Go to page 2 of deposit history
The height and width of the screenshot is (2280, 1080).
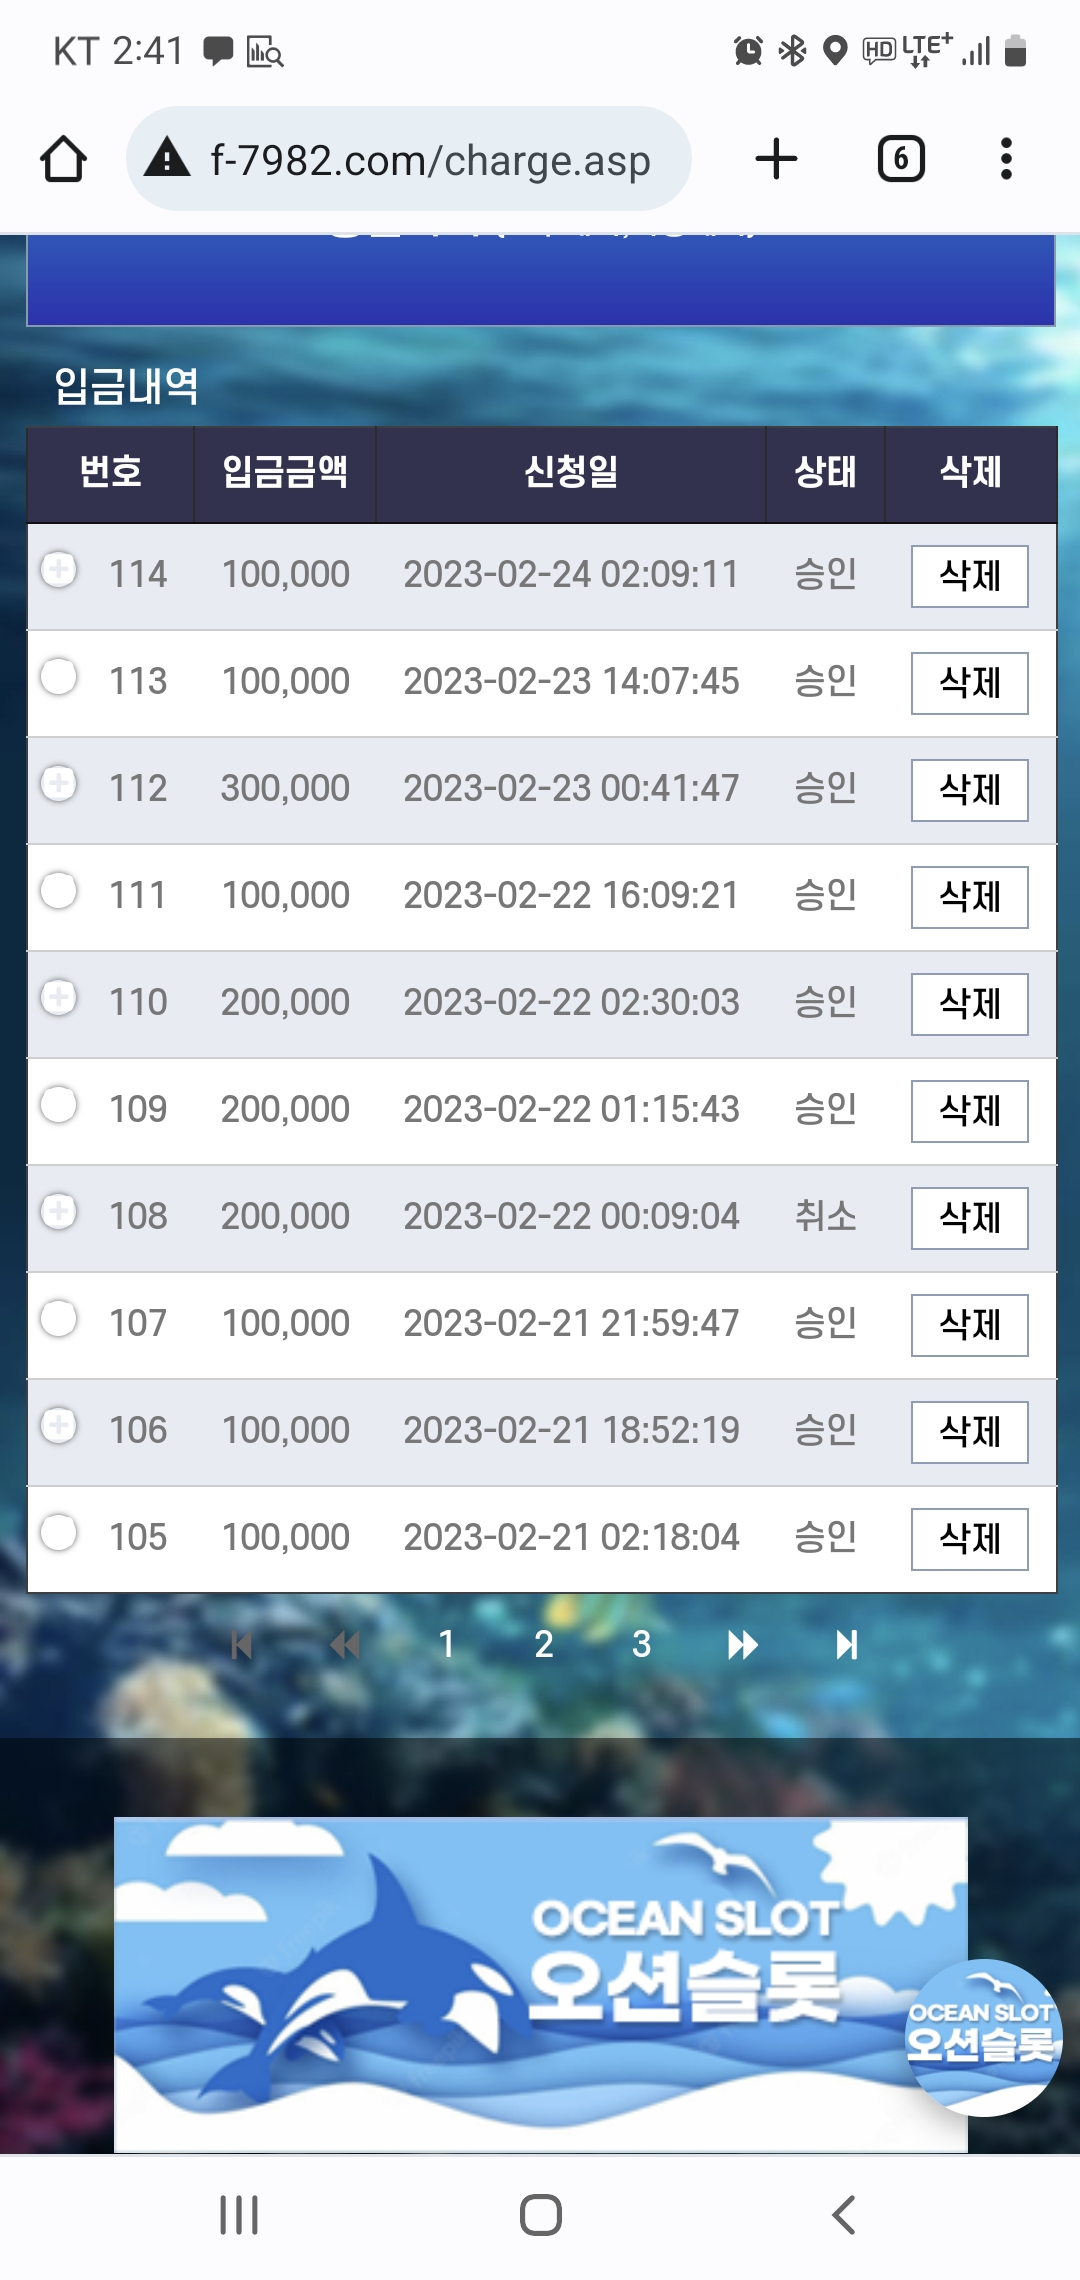[x=544, y=1644]
